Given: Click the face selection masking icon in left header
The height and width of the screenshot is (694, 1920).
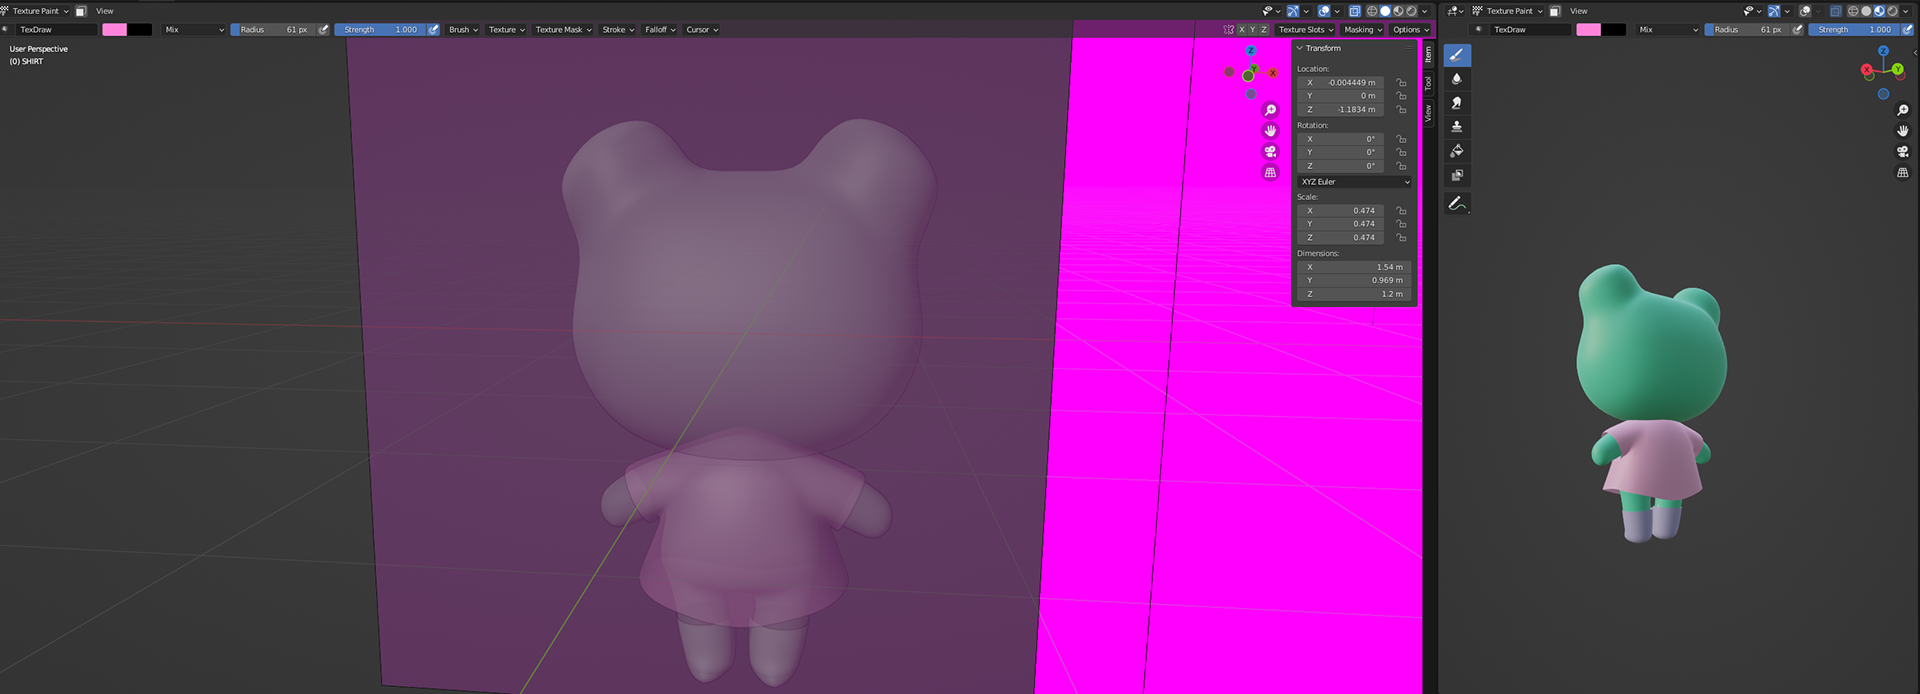Looking at the screenshot, I should click(81, 11).
